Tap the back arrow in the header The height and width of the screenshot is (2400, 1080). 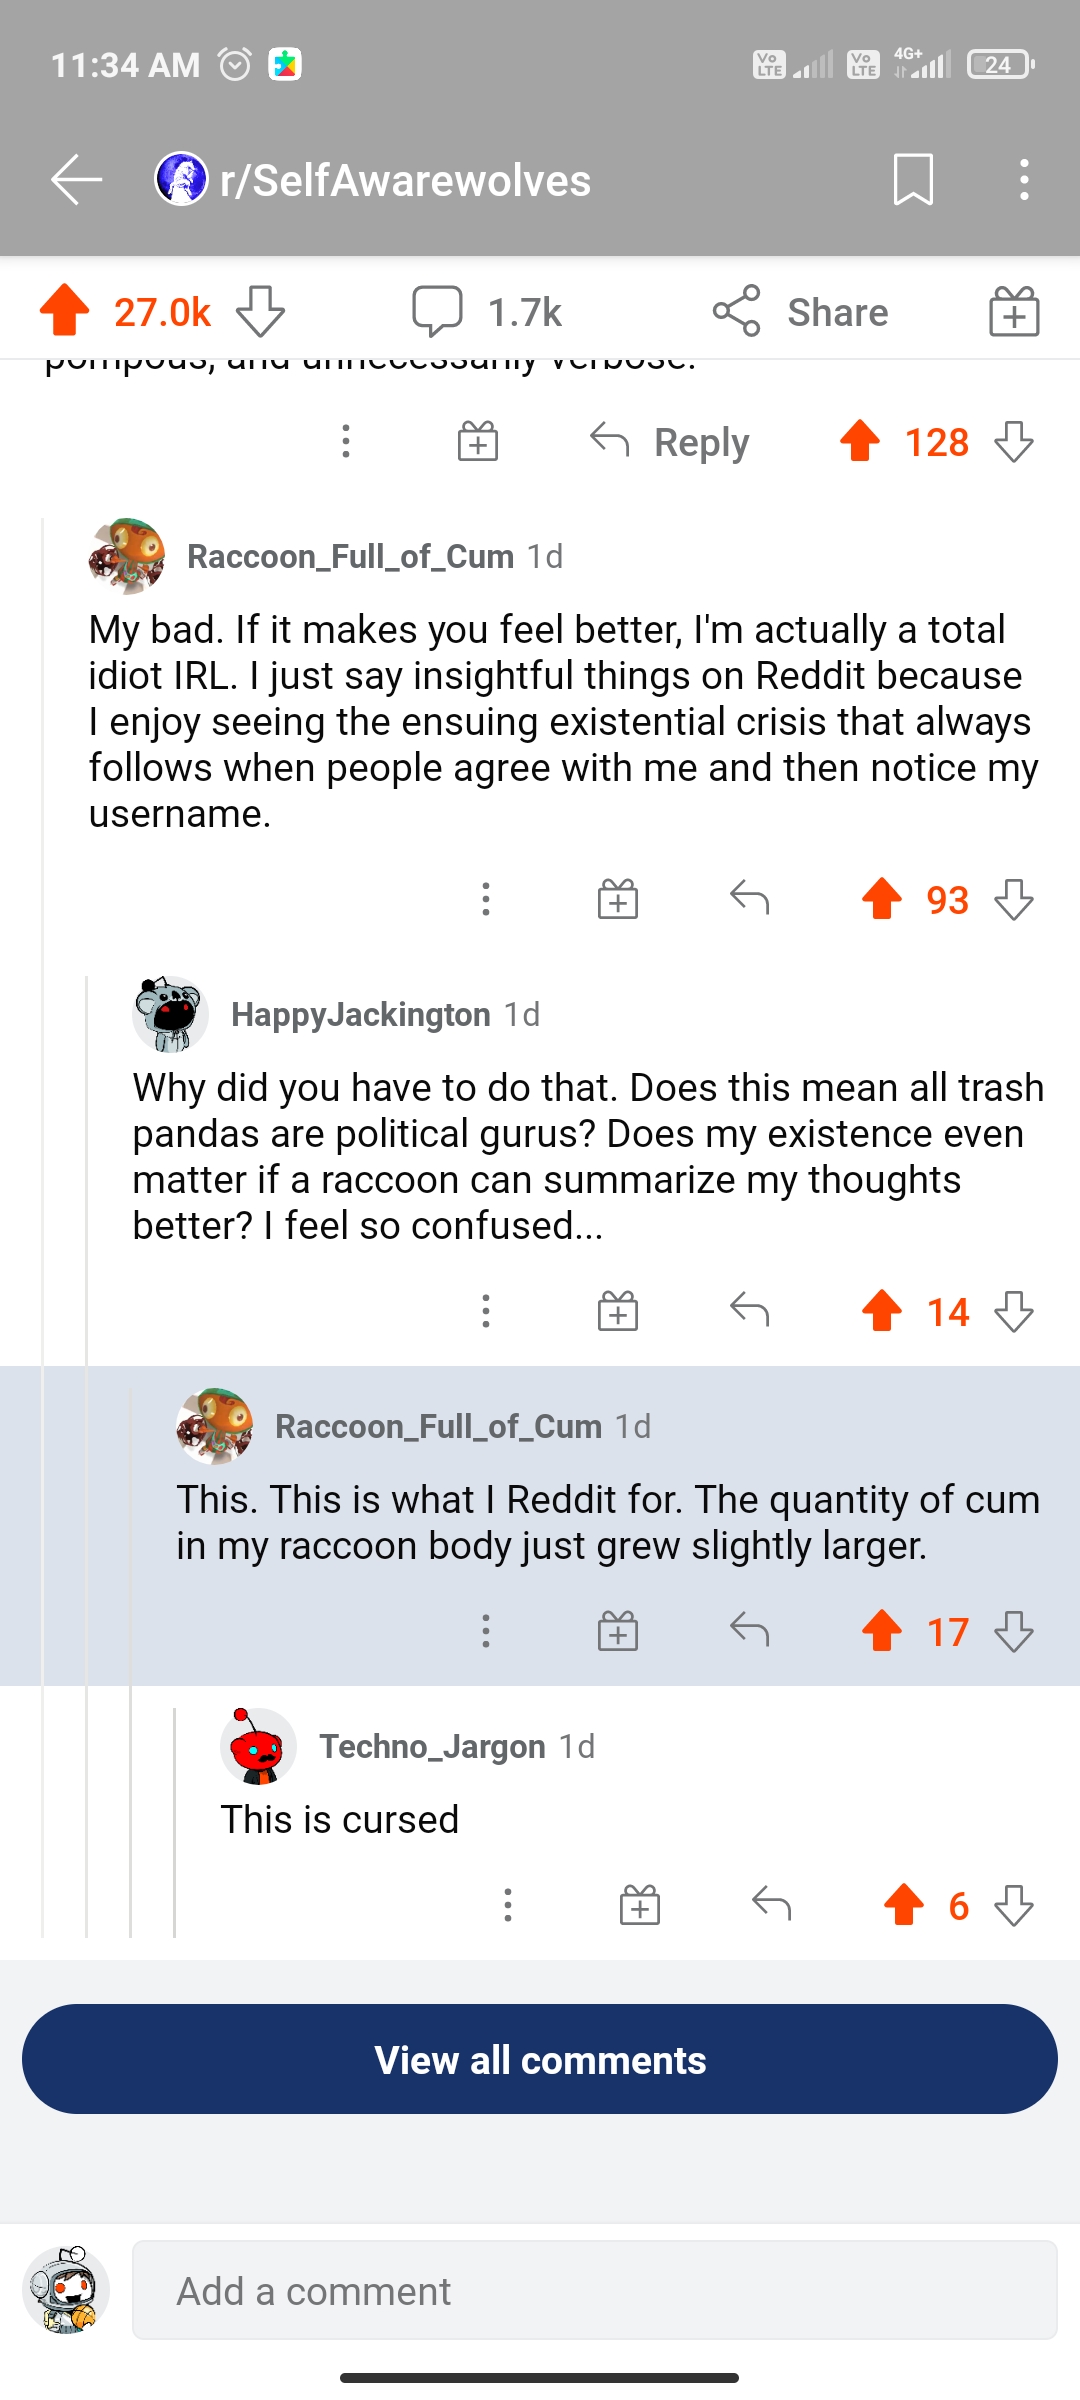[77, 180]
